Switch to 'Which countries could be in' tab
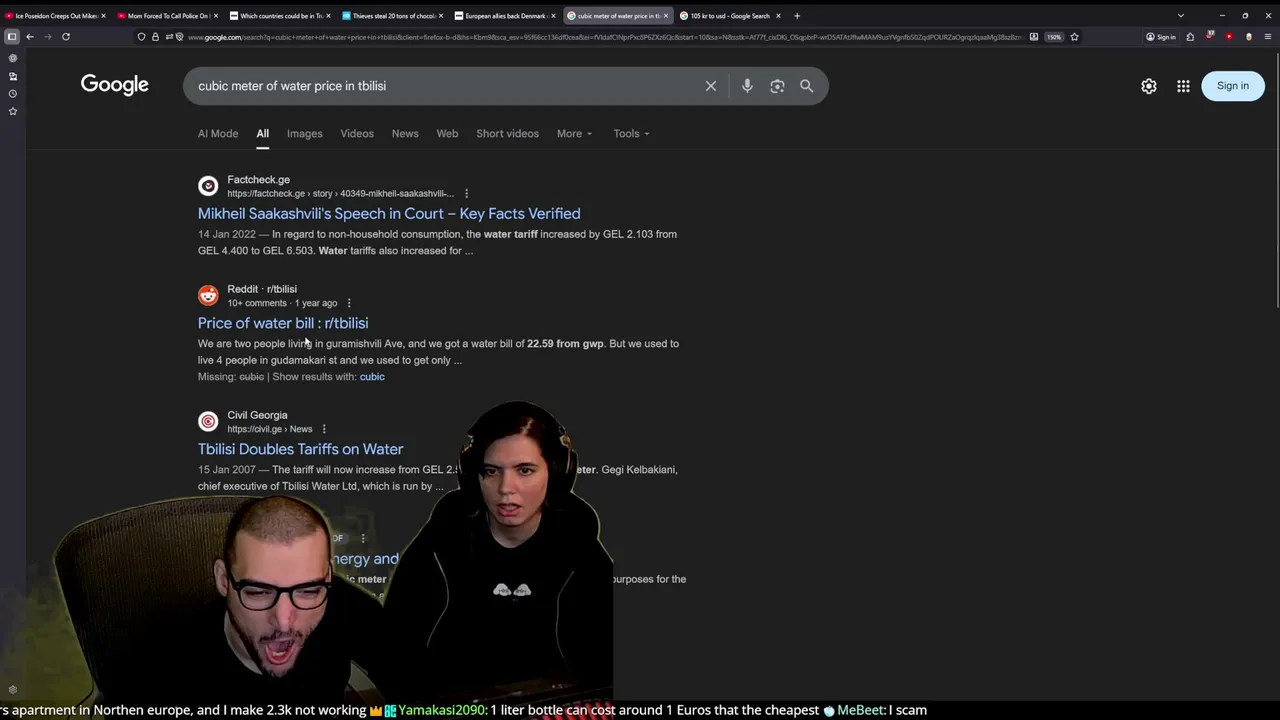 [x=279, y=16]
